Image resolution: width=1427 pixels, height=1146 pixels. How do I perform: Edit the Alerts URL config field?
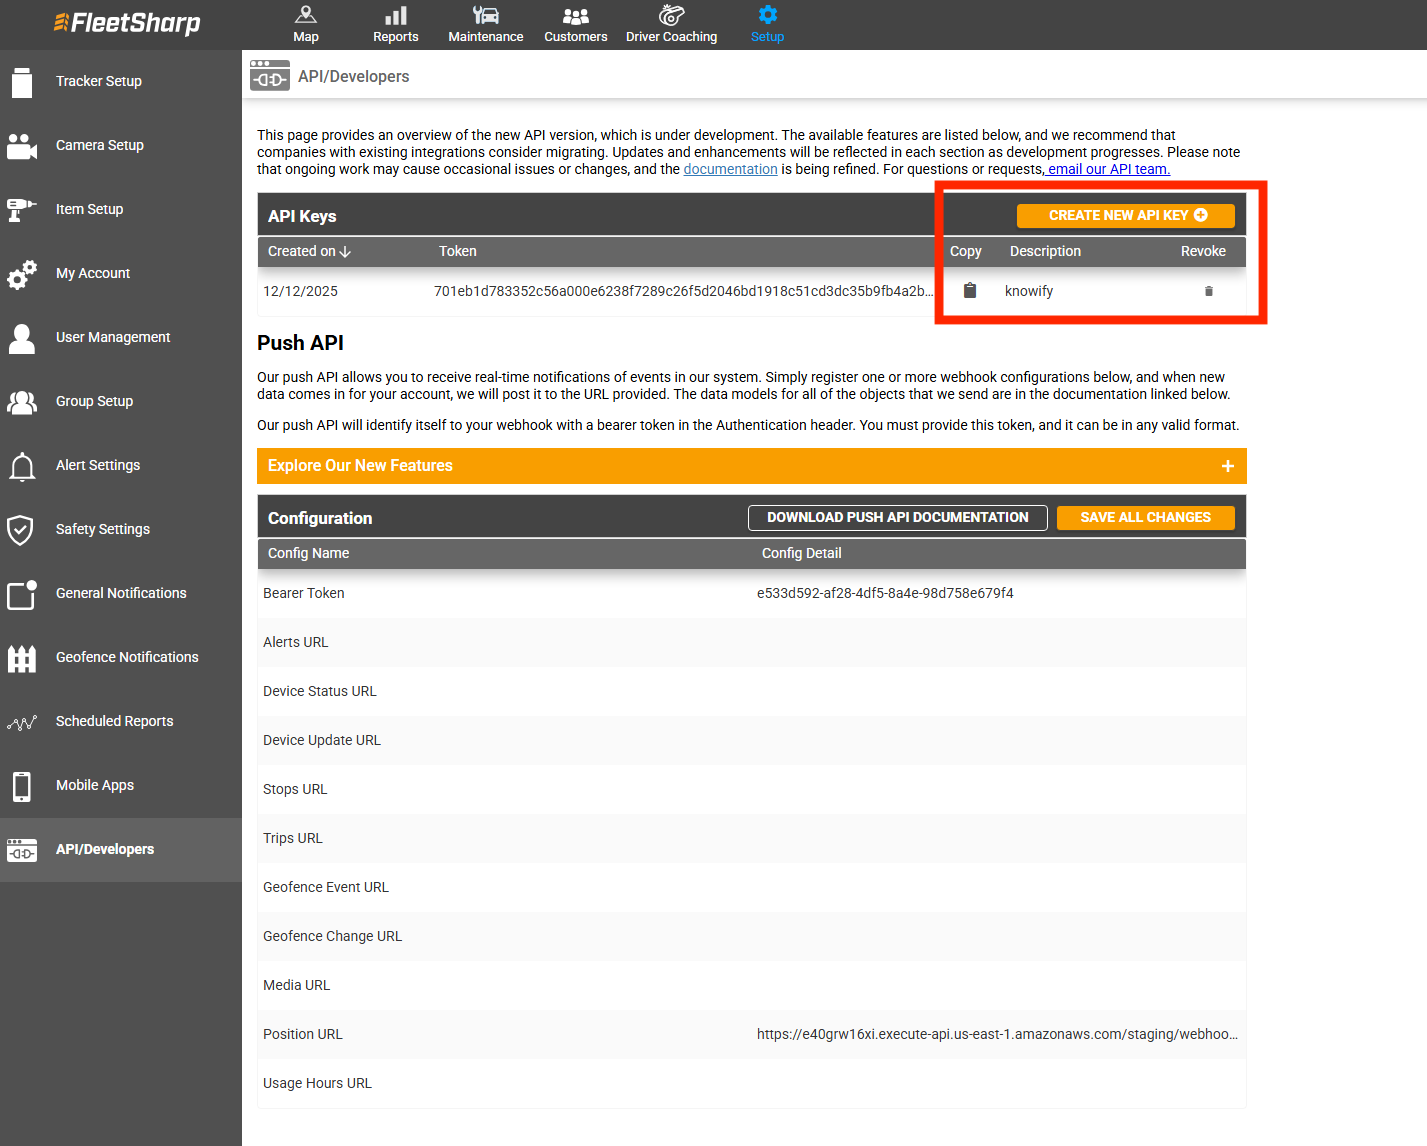(x=996, y=643)
